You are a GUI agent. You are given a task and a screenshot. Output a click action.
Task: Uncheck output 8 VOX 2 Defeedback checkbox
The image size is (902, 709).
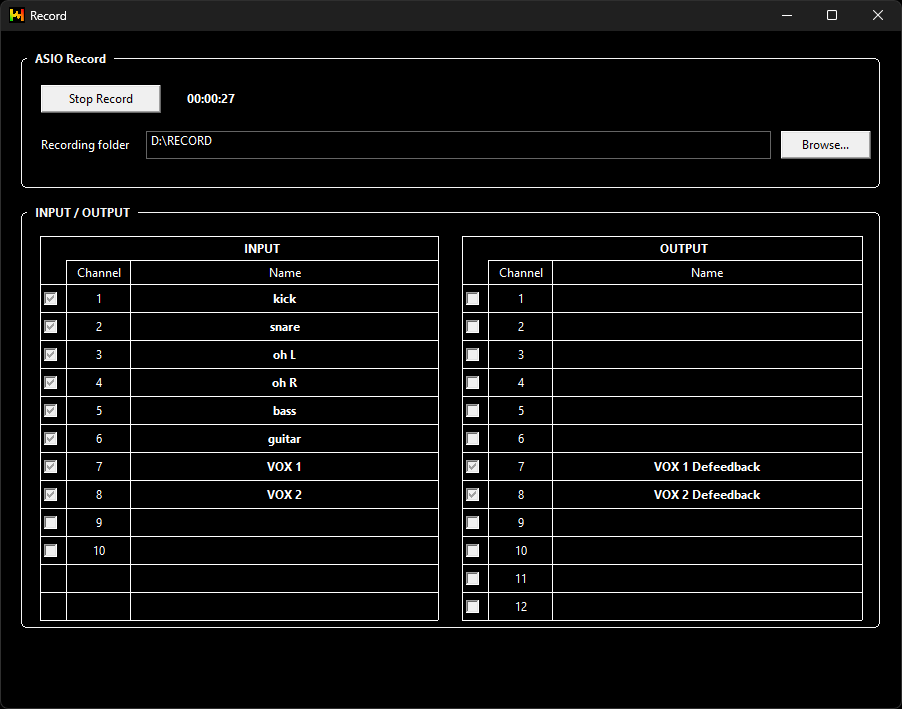coord(472,495)
